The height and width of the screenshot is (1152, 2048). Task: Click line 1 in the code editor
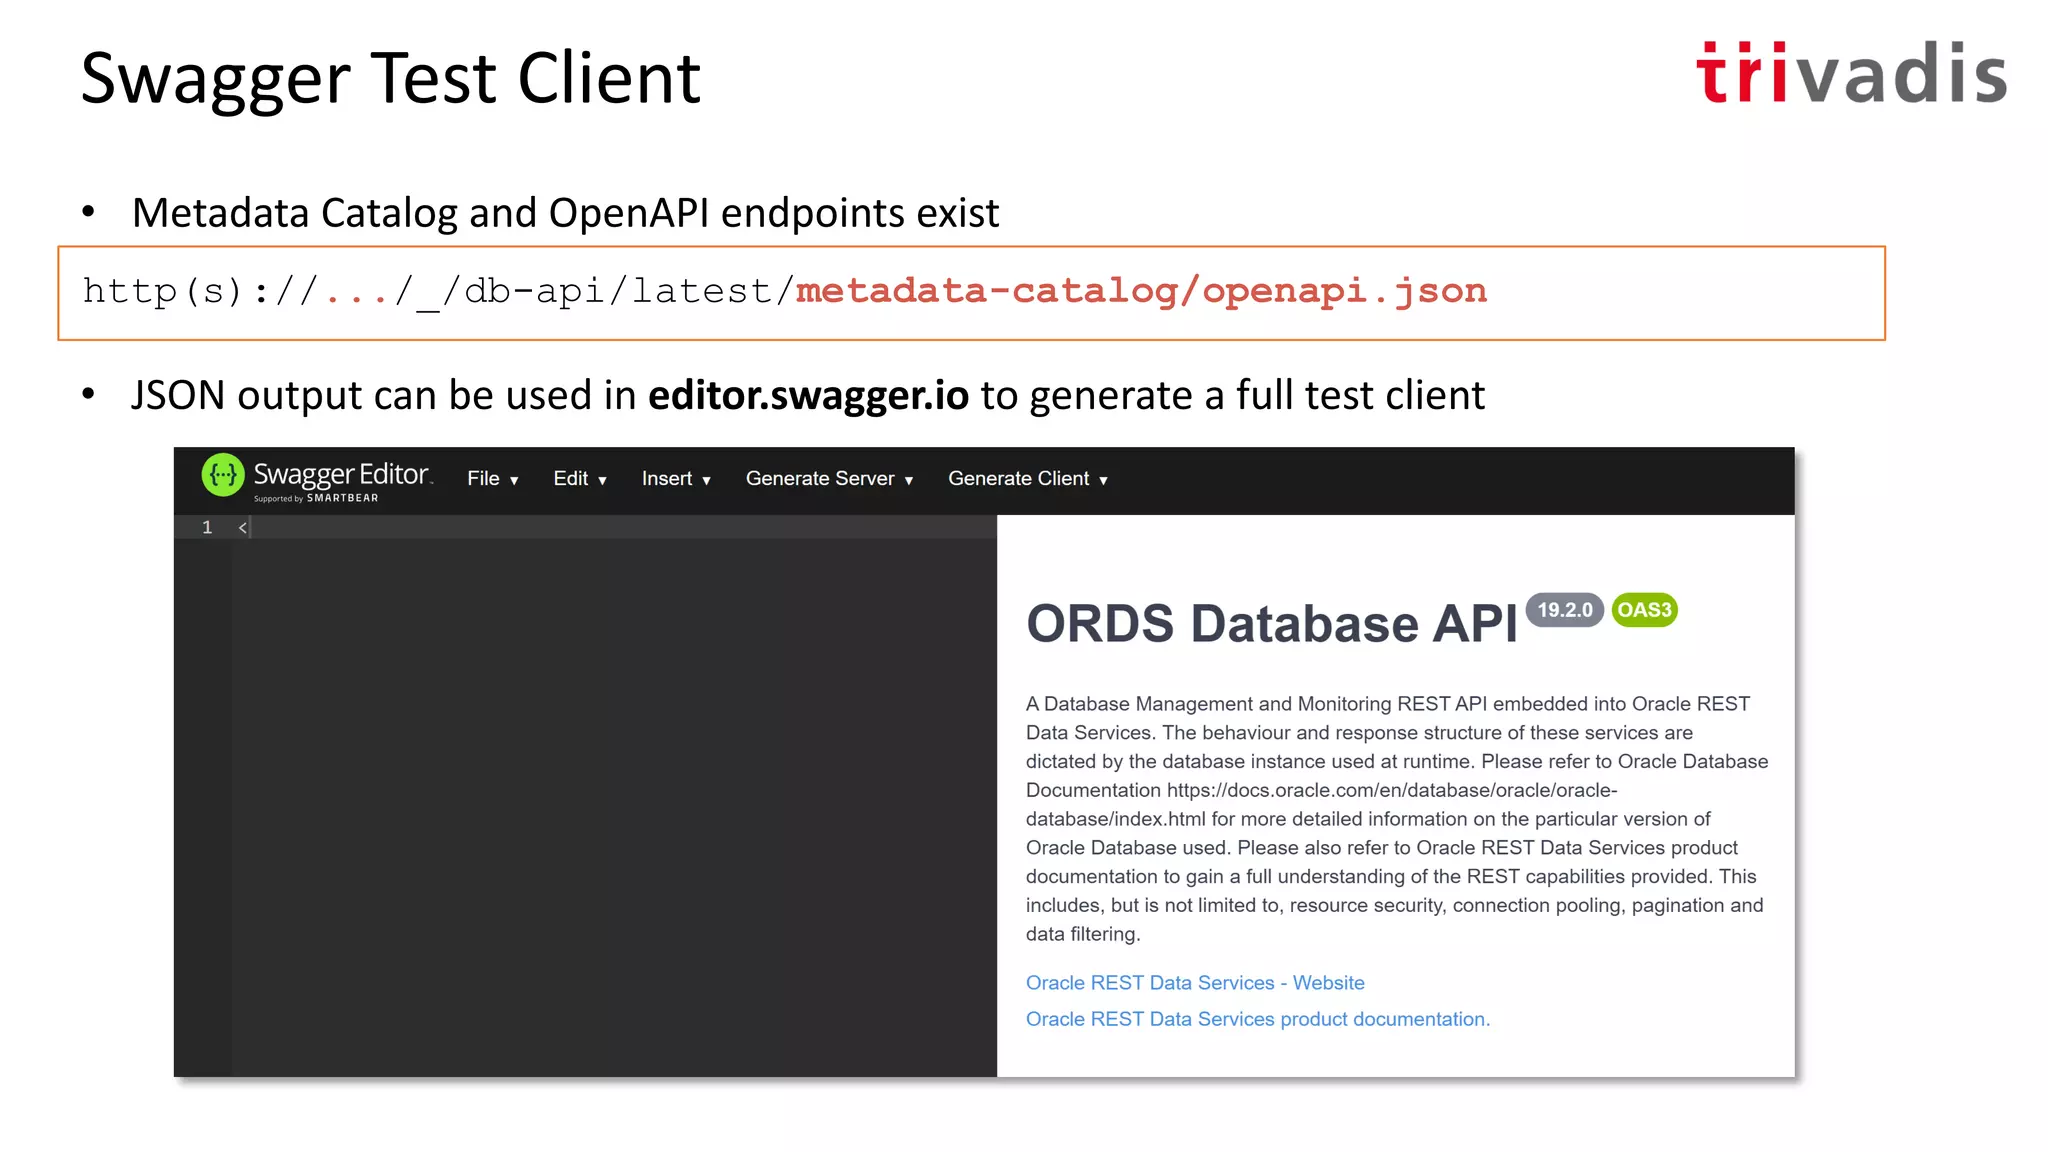coord(614,527)
